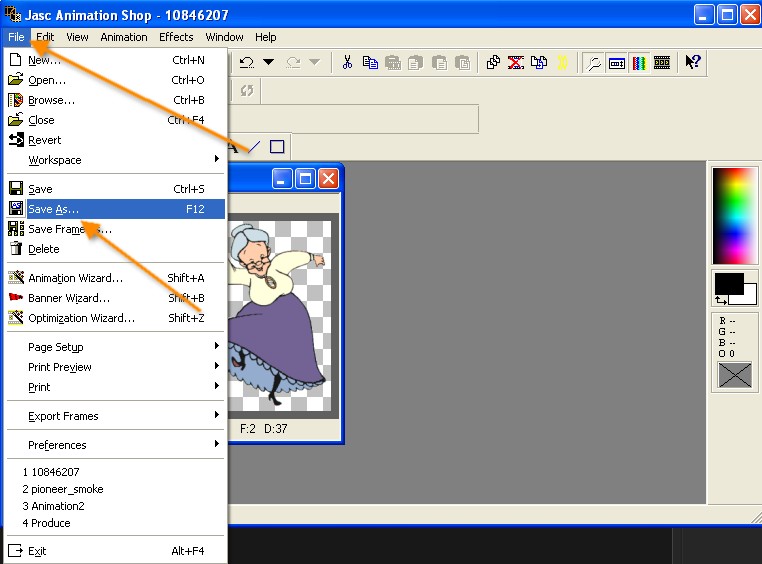
Task: Expand the Export Frames submenu
Action: (x=116, y=416)
